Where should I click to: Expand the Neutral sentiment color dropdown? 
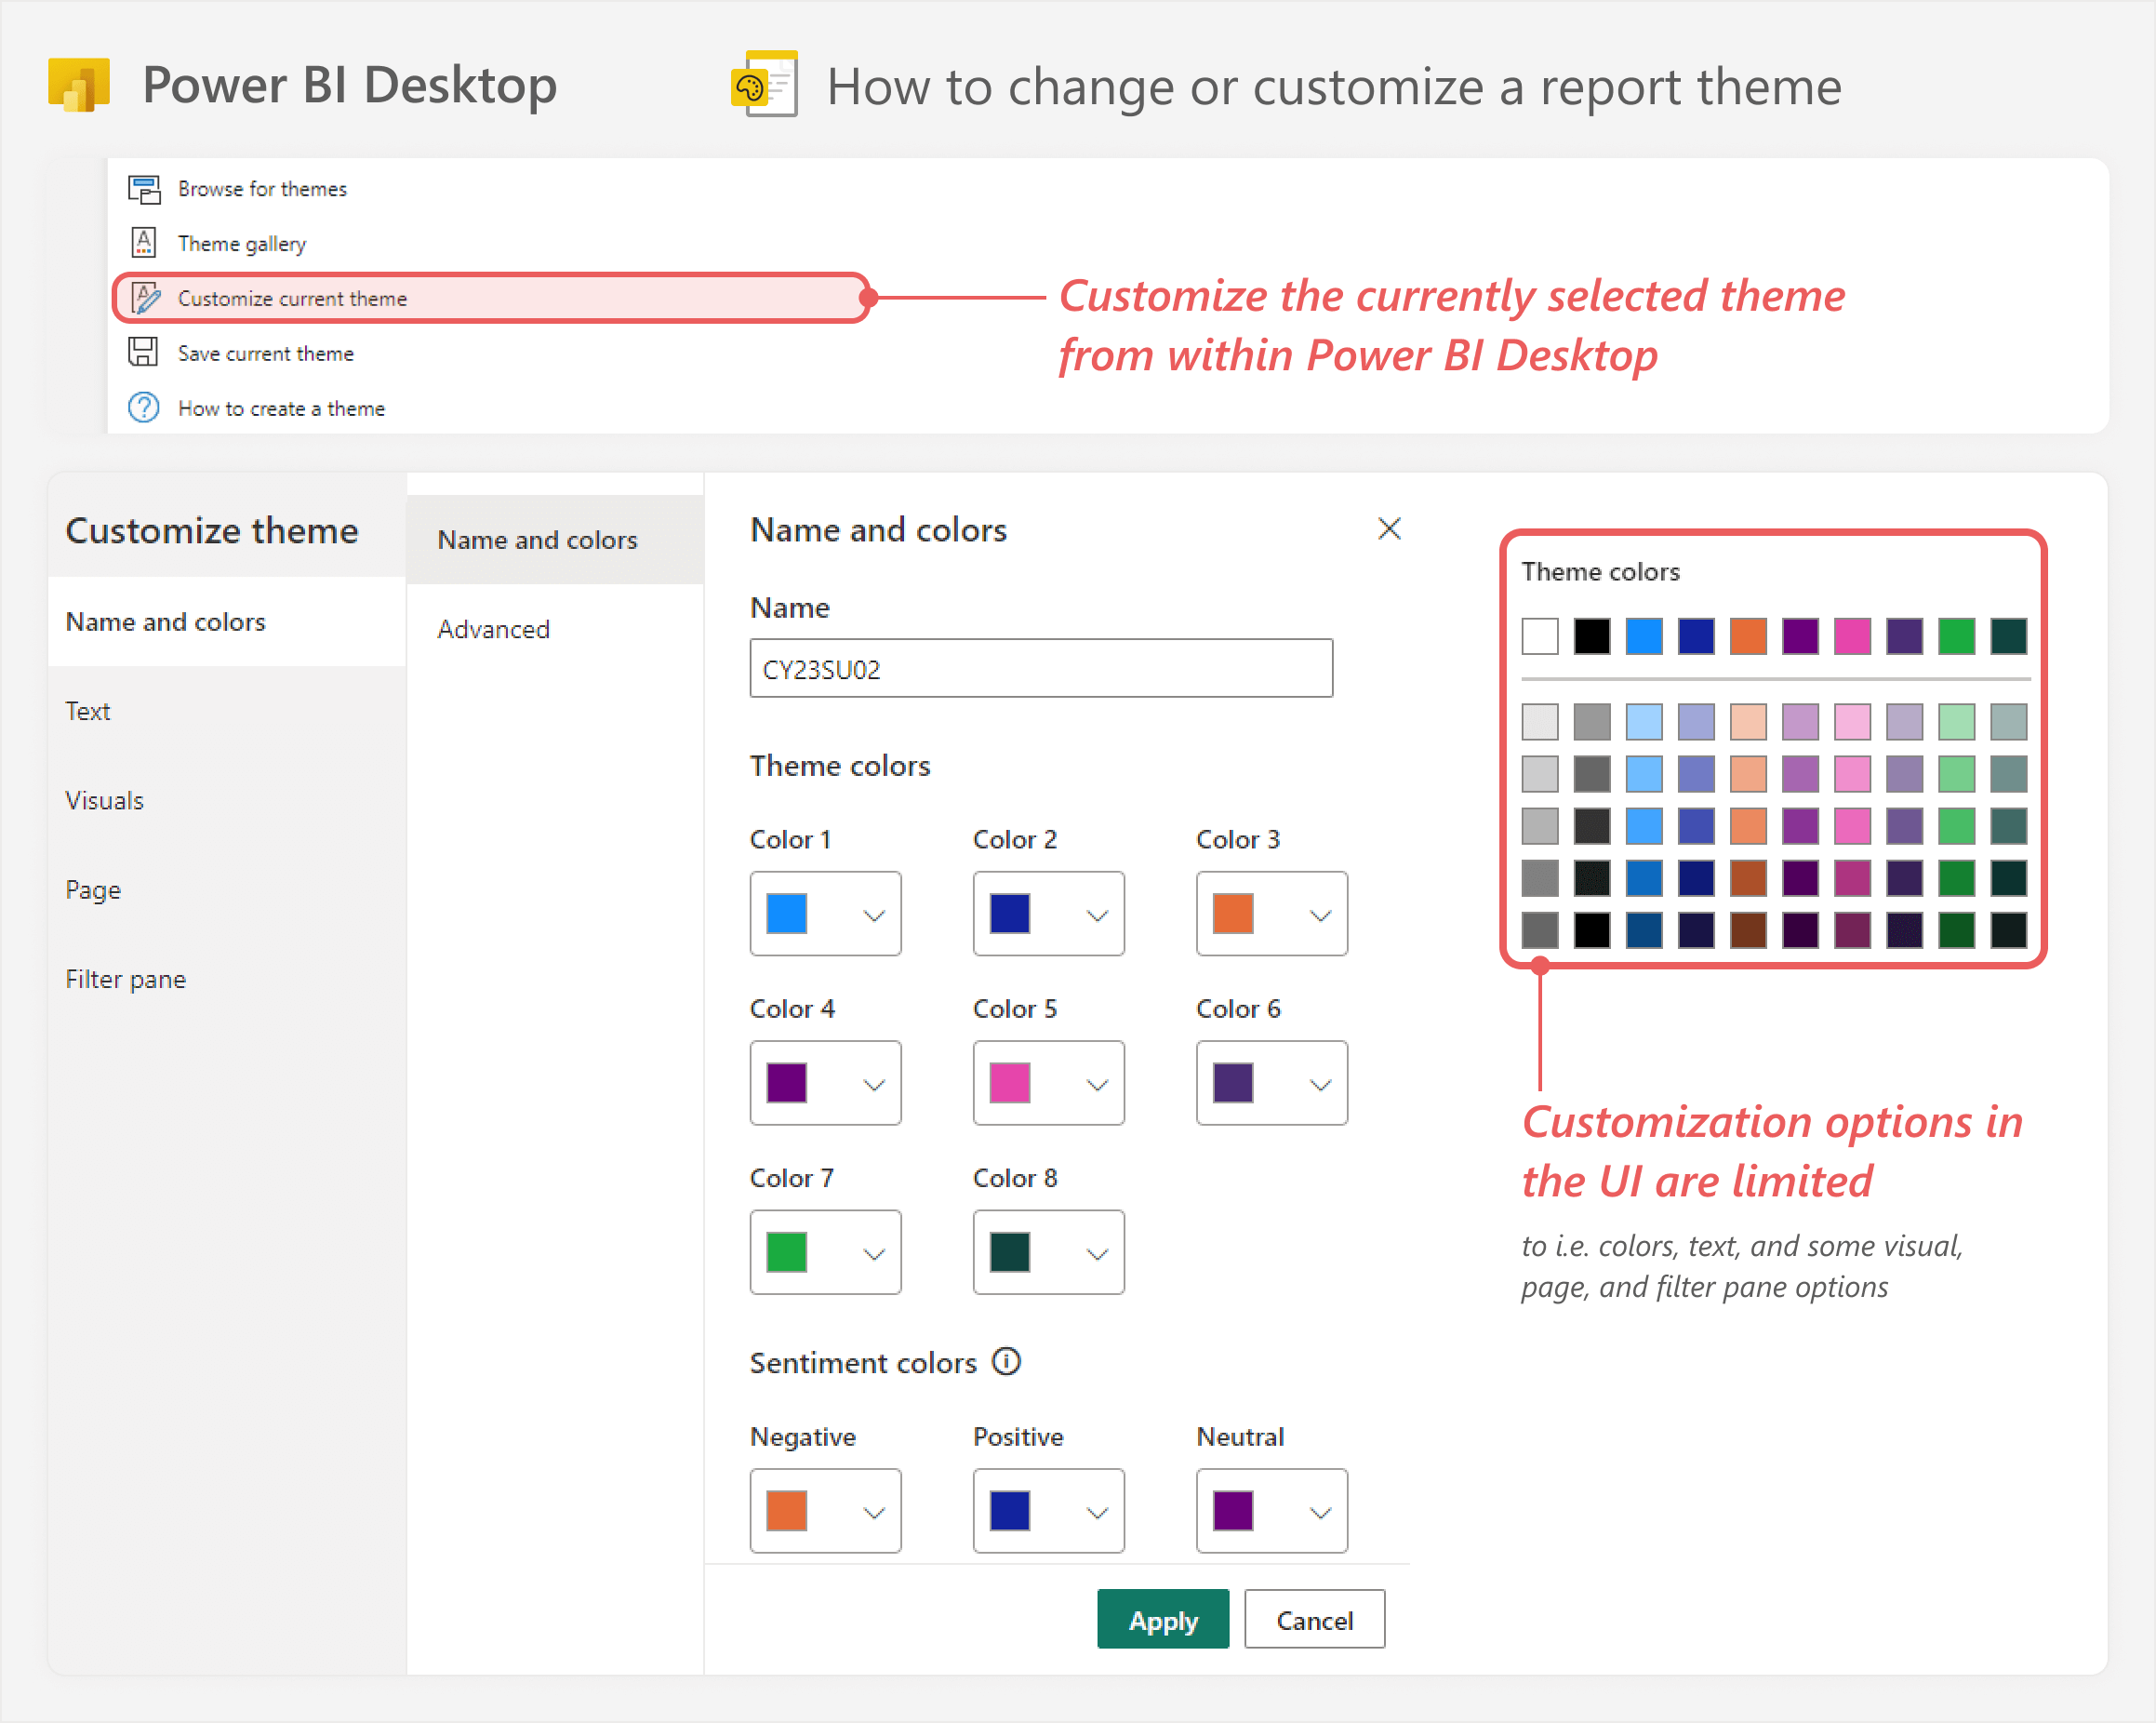coord(1272,1511)
